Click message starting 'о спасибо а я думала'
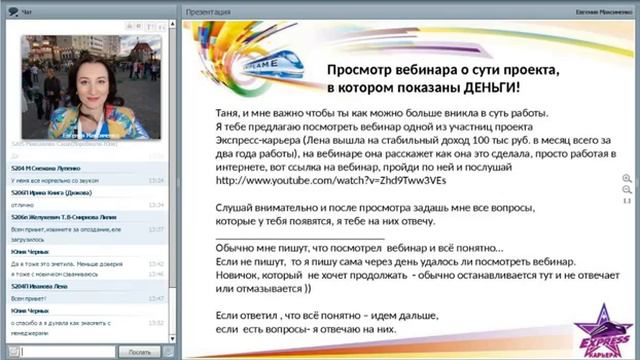Viewport: 640px width, 360px height. click(61, 328)
